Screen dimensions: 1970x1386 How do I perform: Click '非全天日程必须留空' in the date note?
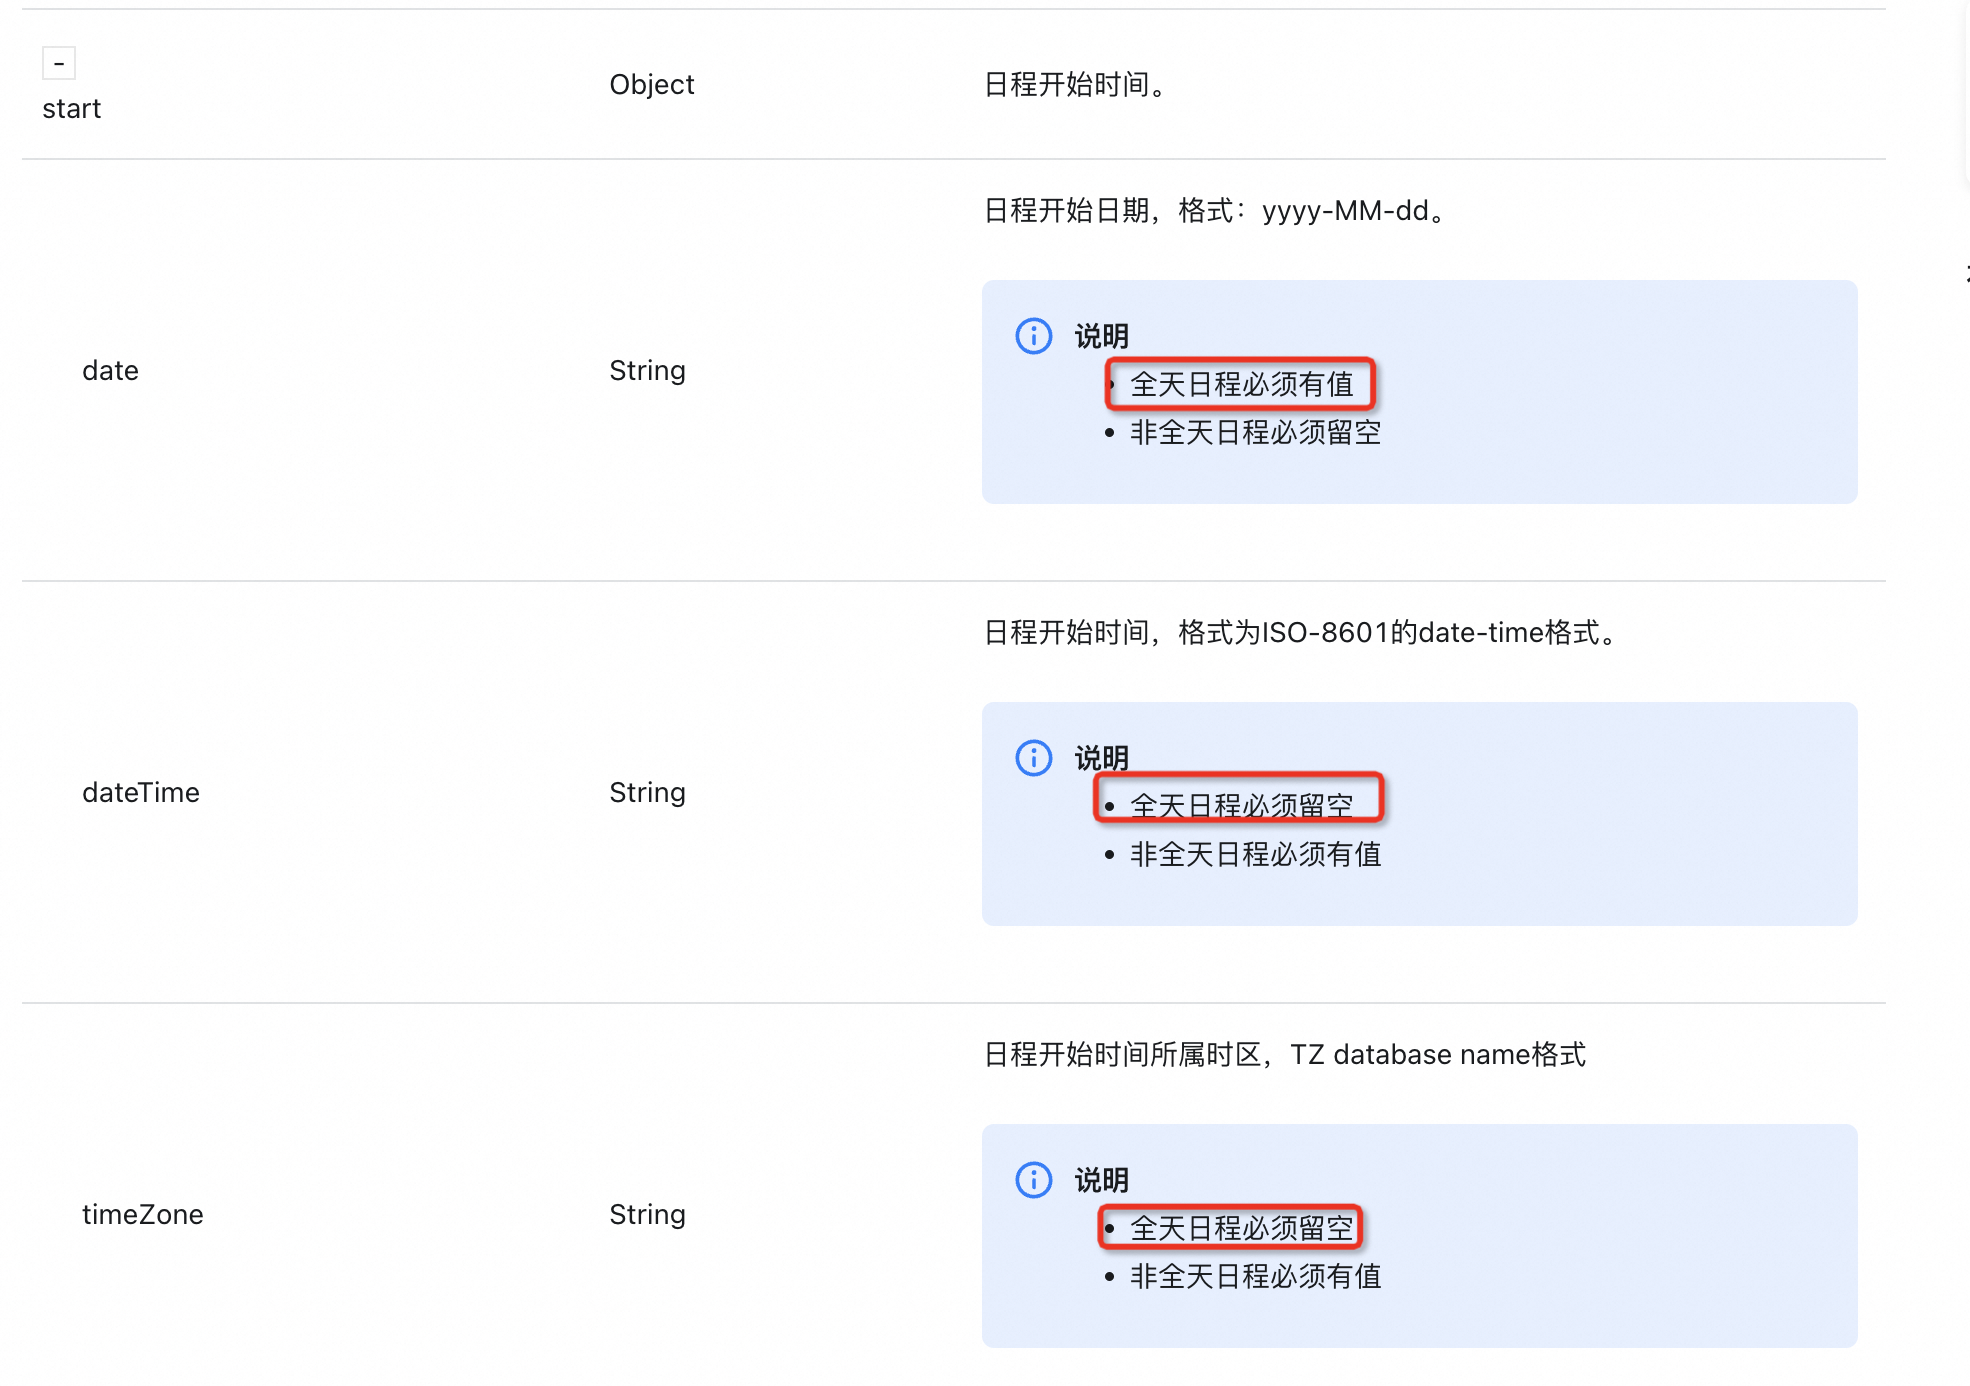click(x=1256, y=433)
